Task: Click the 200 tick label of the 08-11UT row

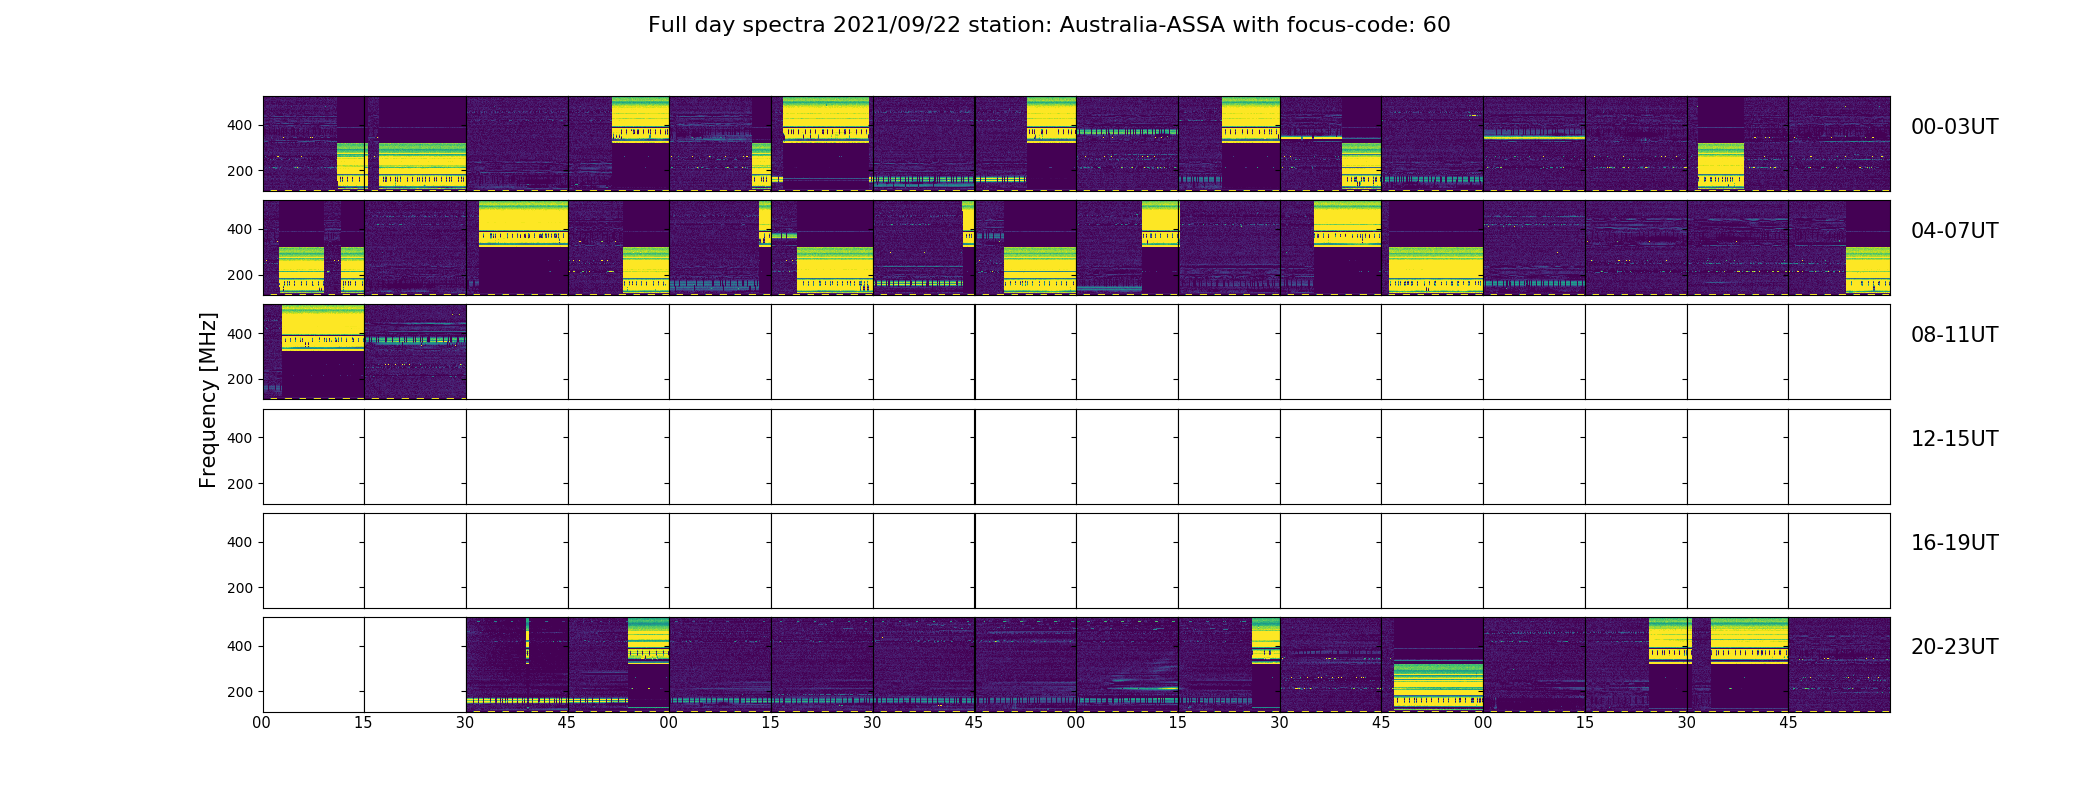Action: 240,379
